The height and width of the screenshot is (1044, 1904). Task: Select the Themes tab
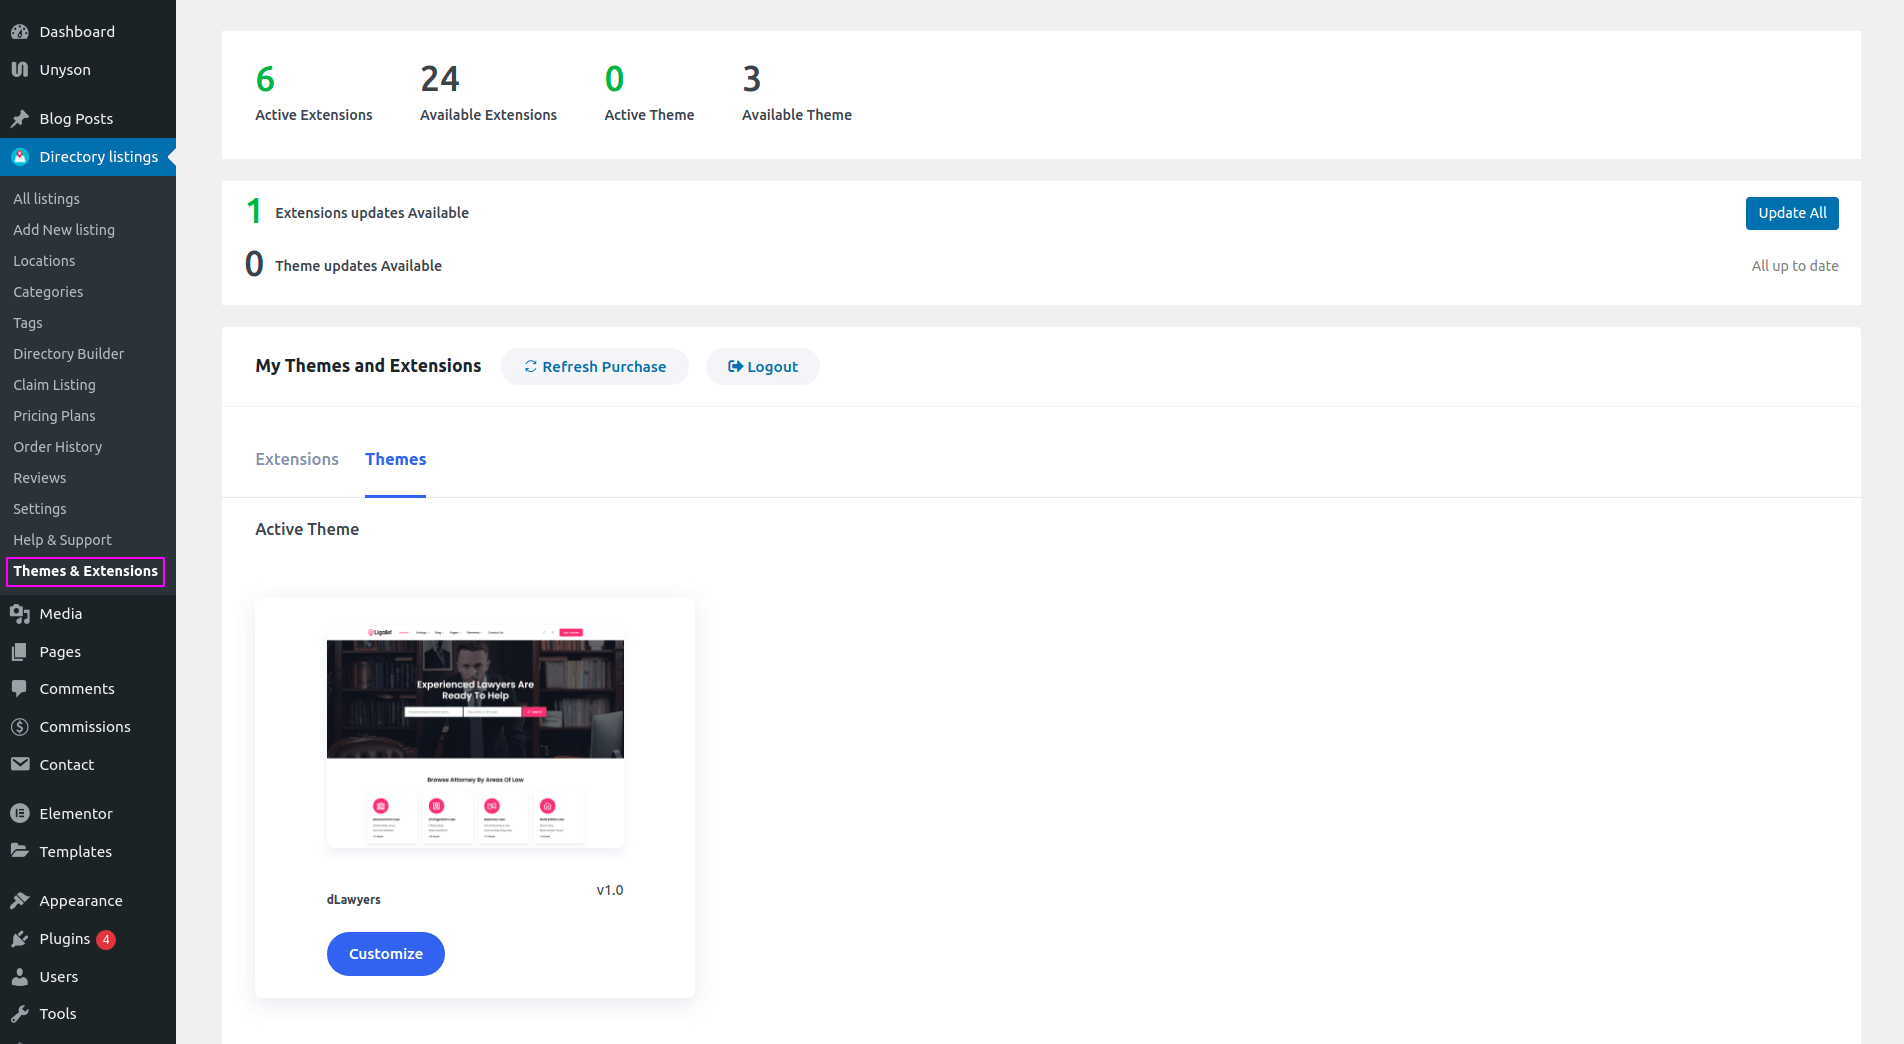pos(395,459)
